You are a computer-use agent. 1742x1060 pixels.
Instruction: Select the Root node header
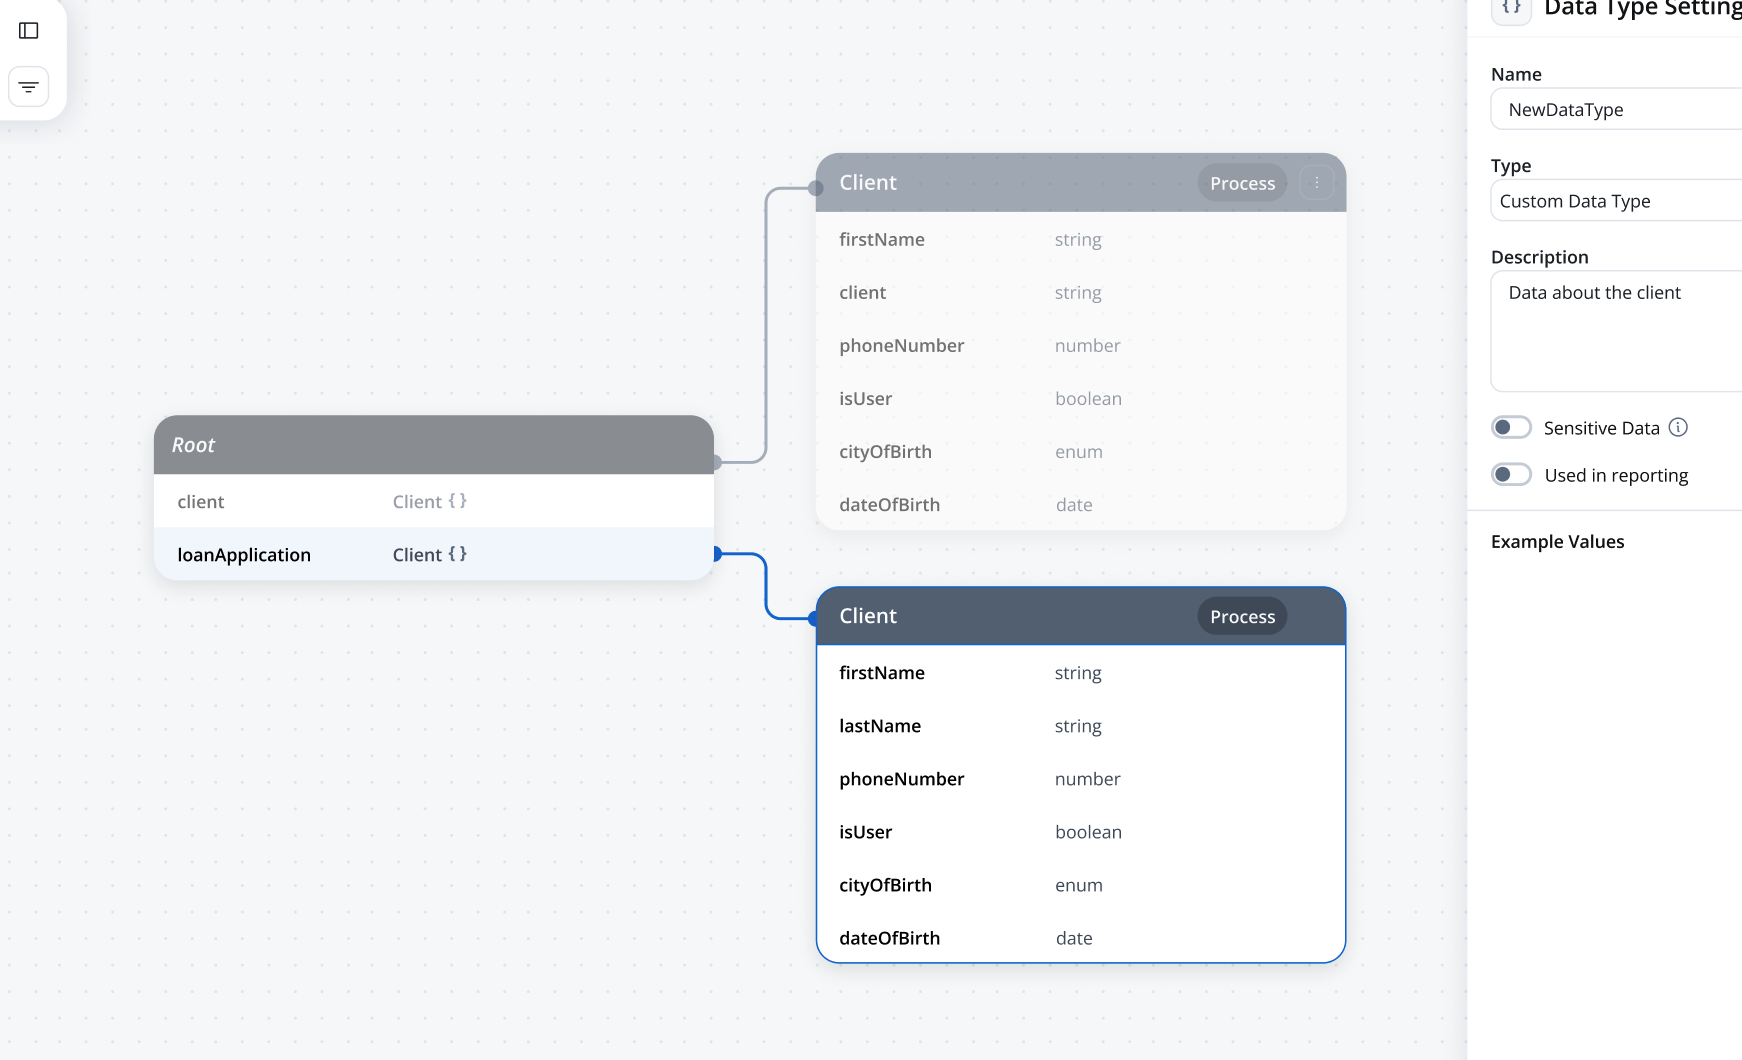434,445
